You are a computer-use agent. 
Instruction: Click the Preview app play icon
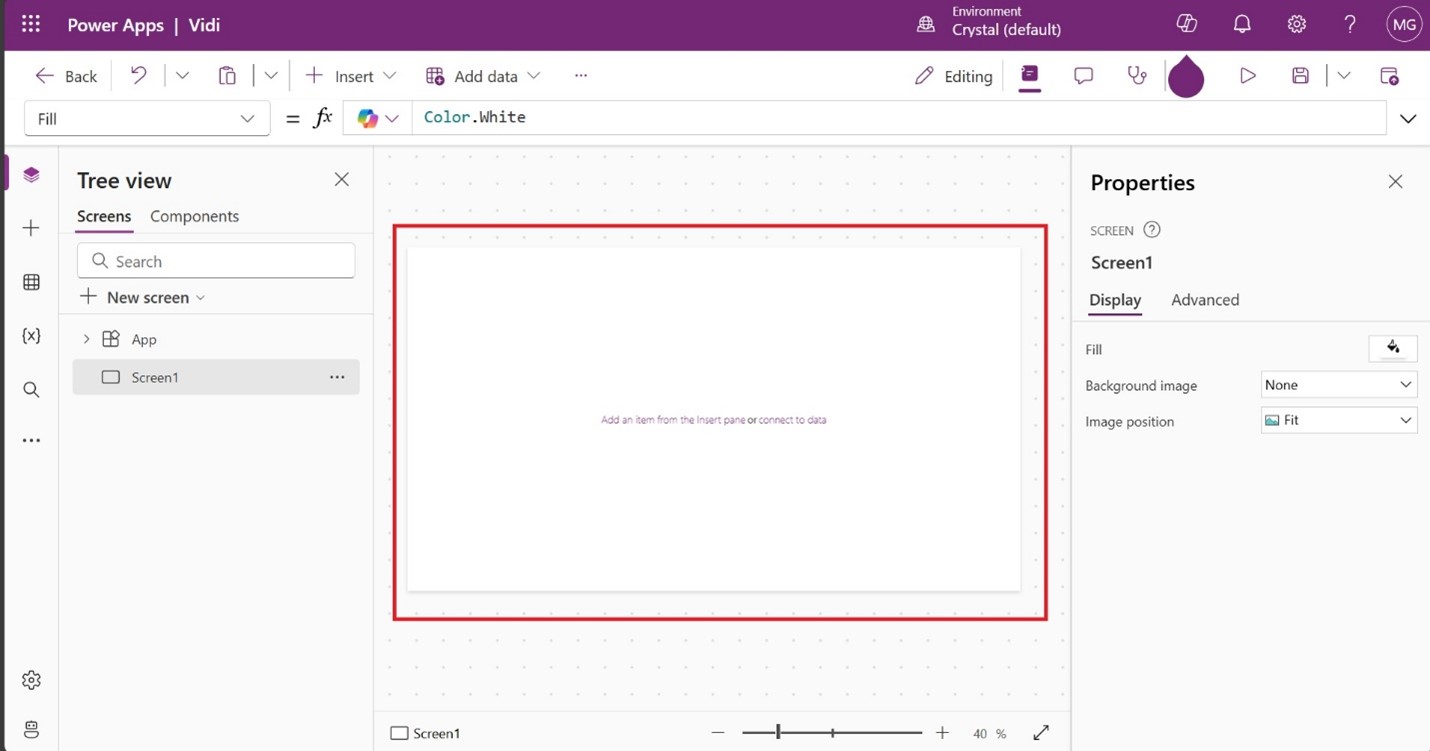coord(1247,76)
